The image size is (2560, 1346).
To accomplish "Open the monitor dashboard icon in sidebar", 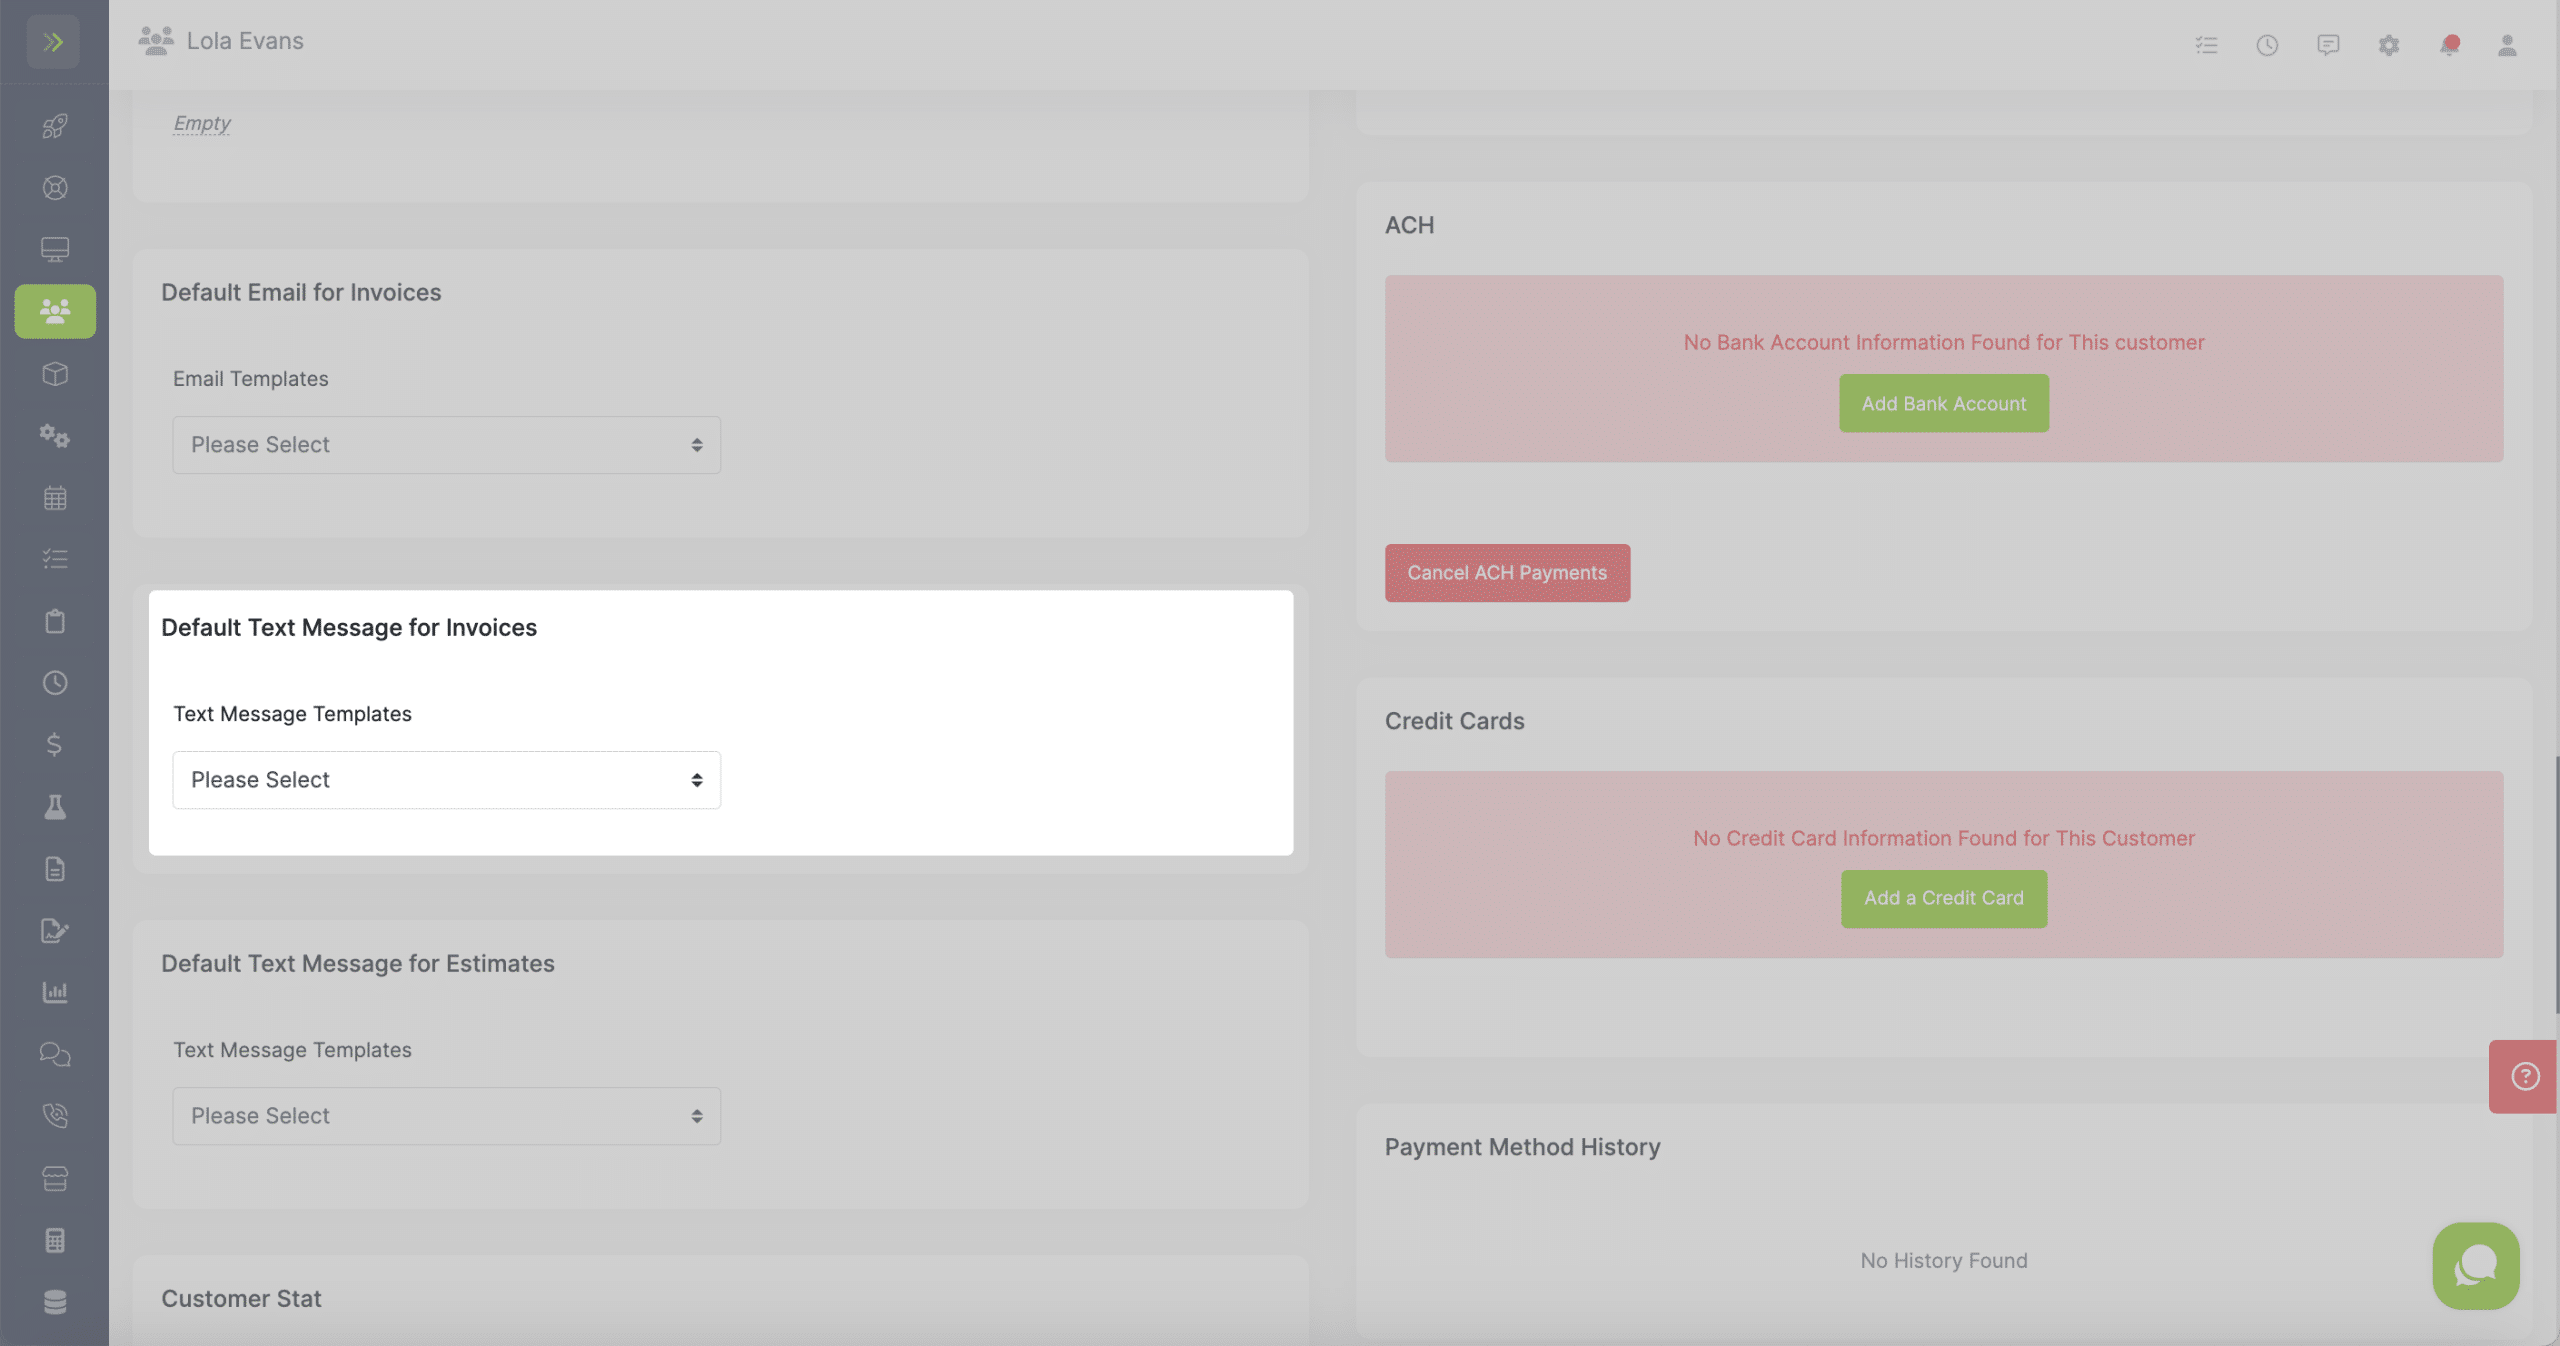I will point(55,250).
